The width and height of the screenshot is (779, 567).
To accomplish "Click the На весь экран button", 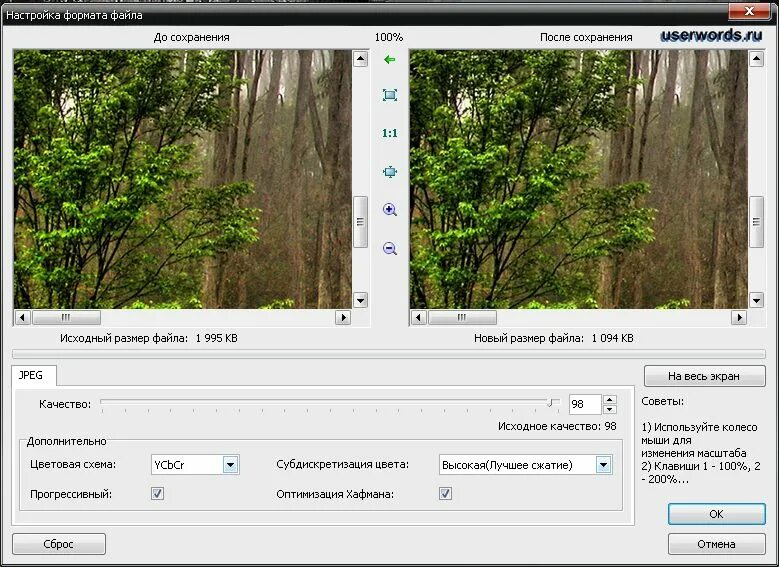I will (704, 376).
